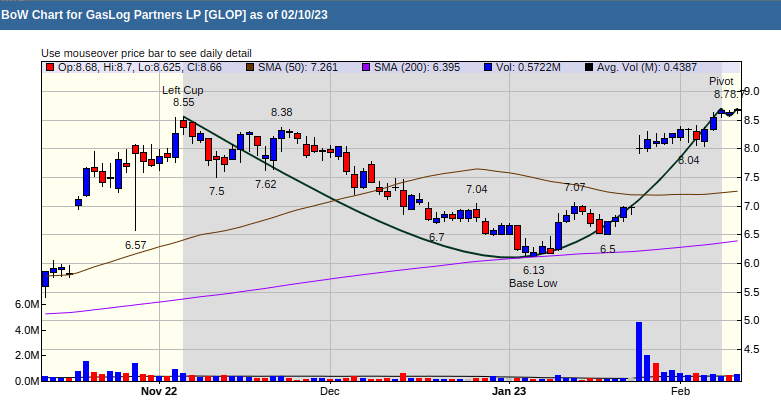Click the tallest blue volume bar
Image resolution: width=781 pixels, height=411 pixels.
tap(639, 351)
